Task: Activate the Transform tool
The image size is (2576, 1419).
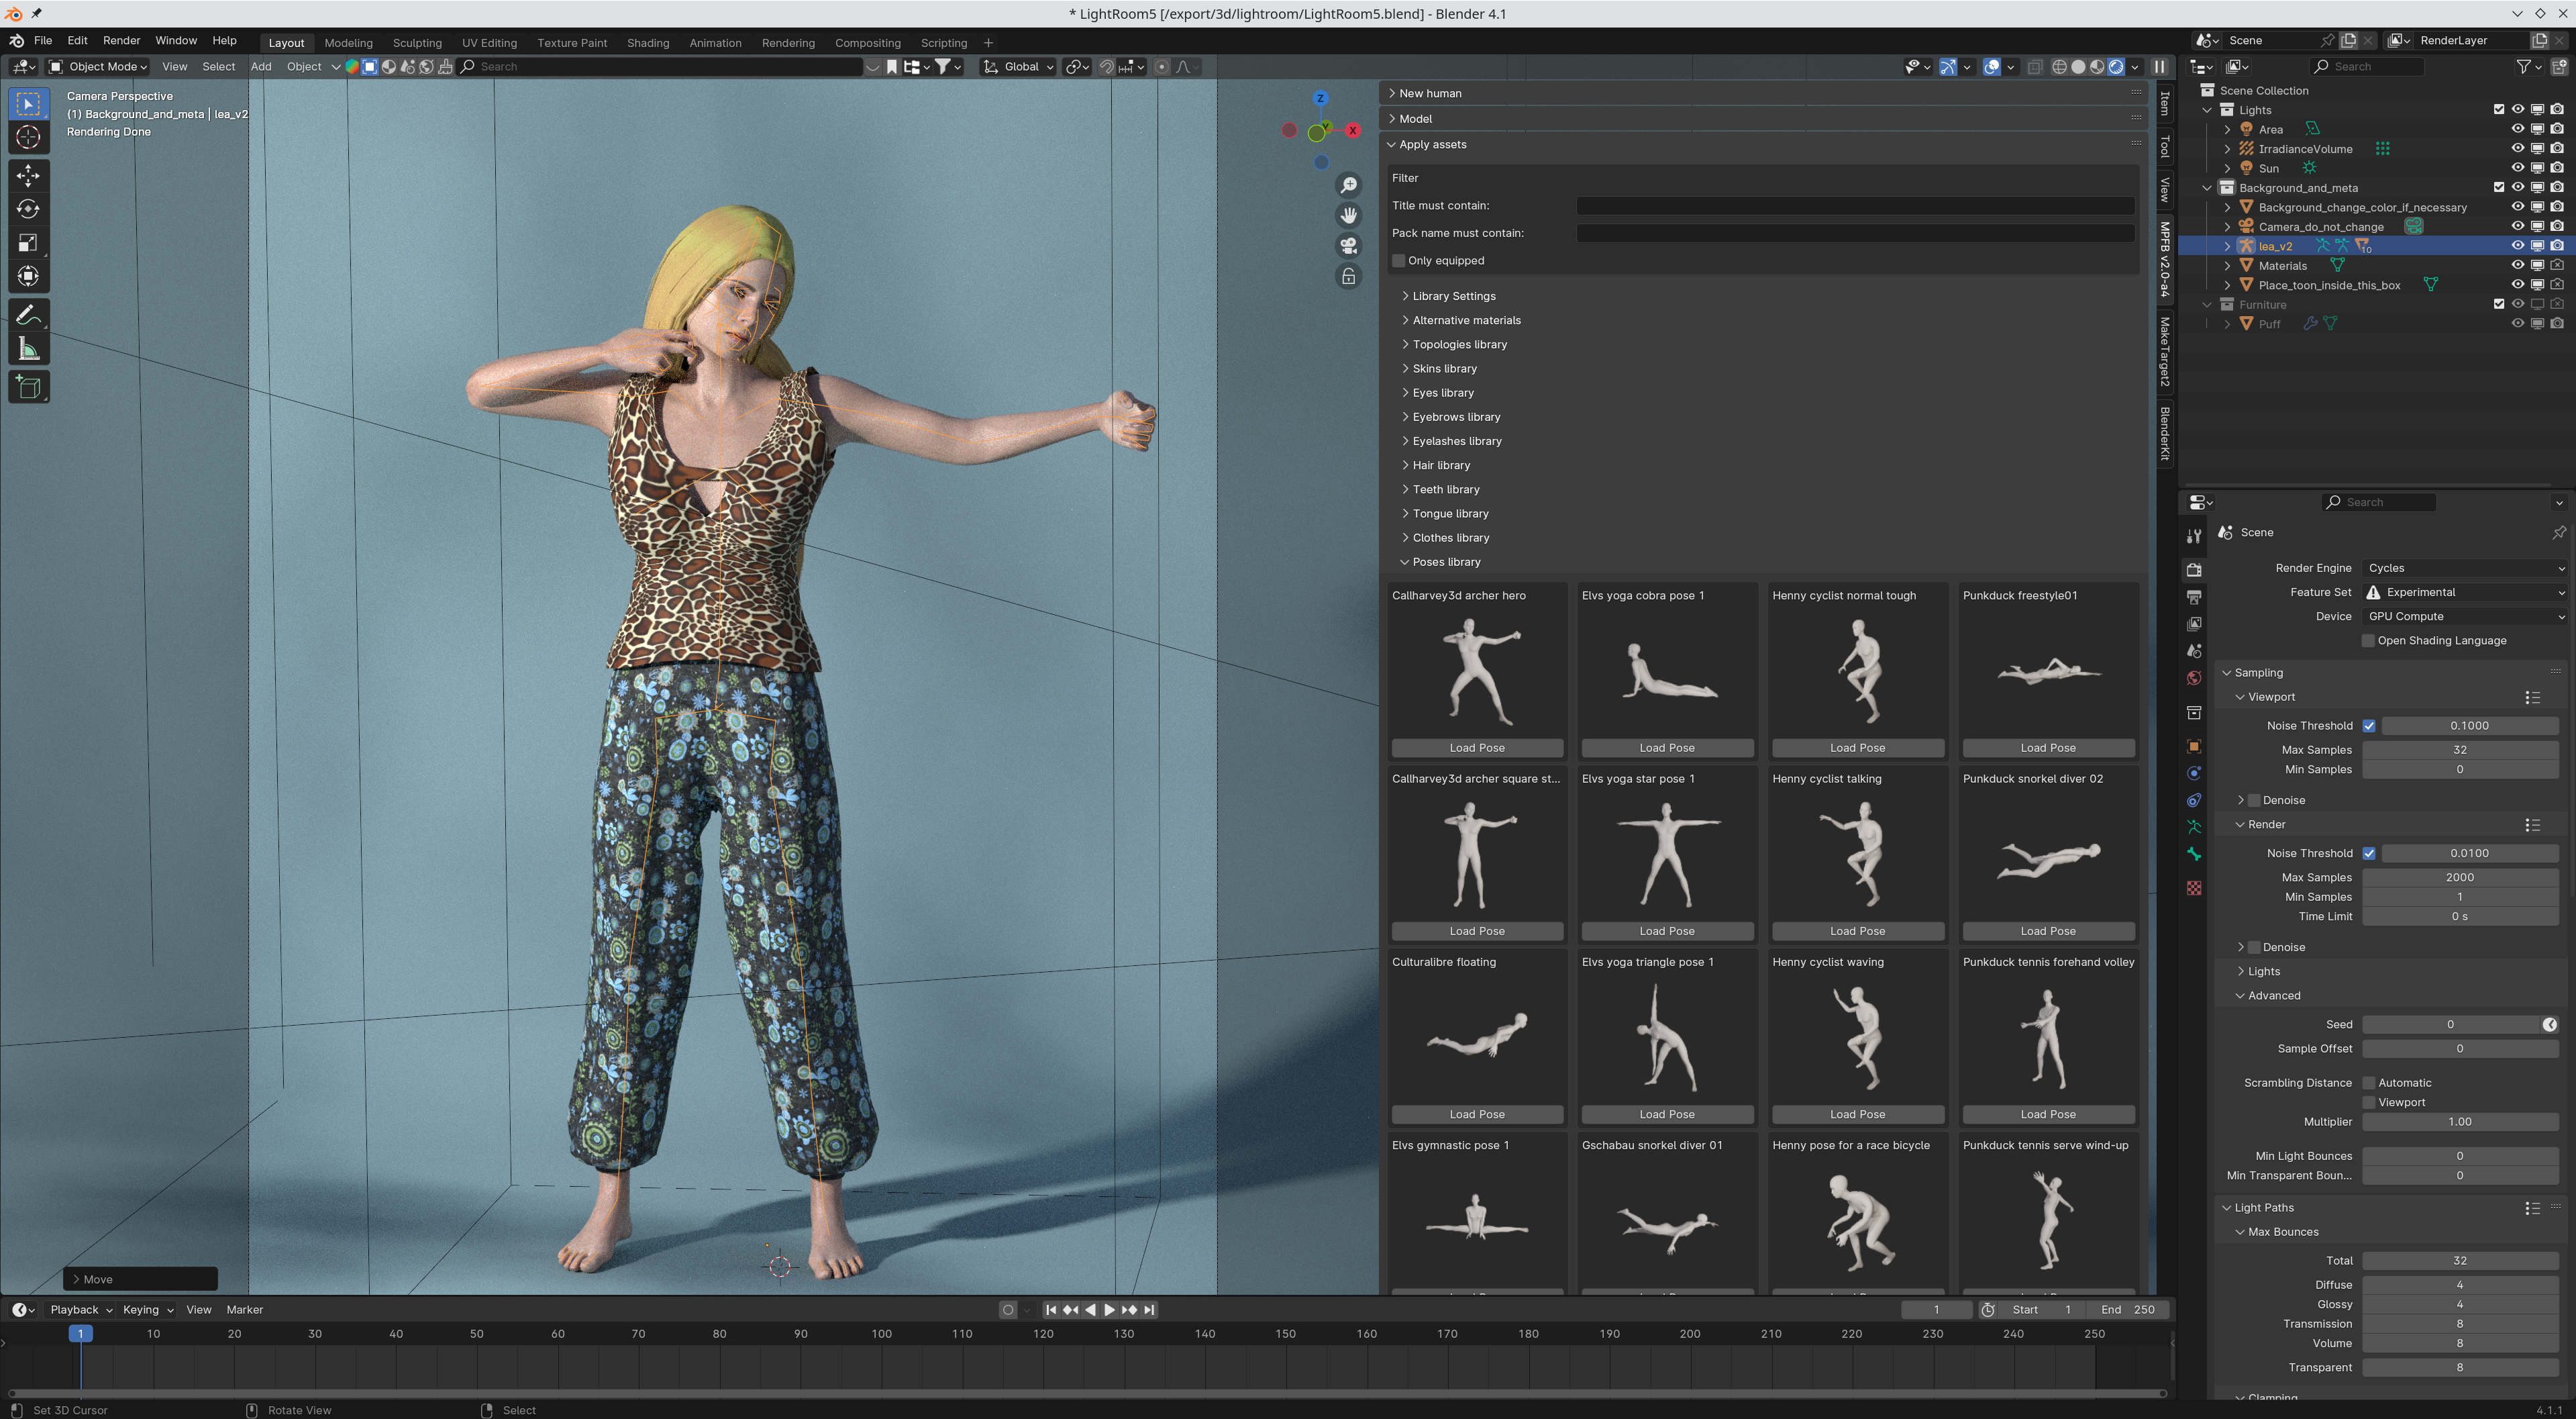Action: pos(28,276)
